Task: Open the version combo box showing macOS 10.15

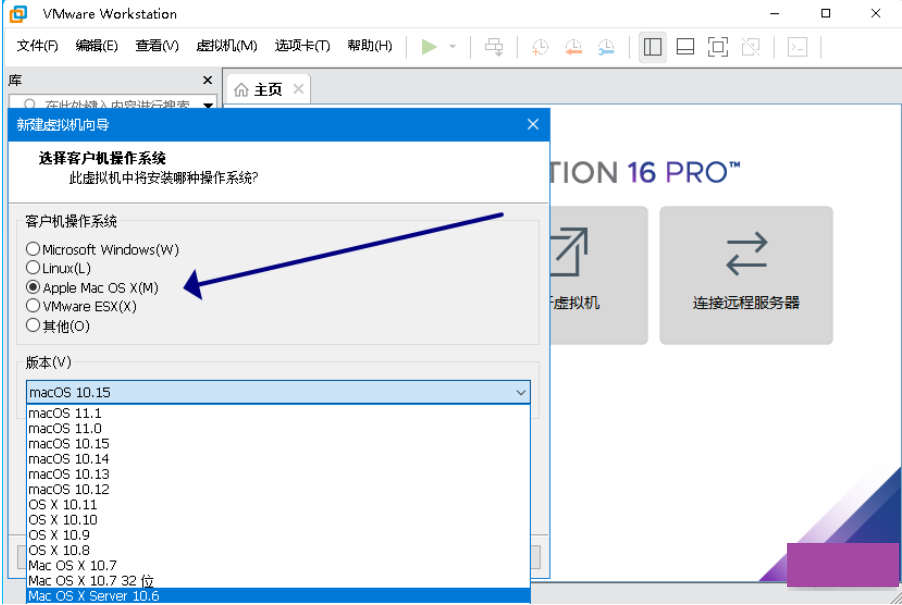Action: click(277, 392)
